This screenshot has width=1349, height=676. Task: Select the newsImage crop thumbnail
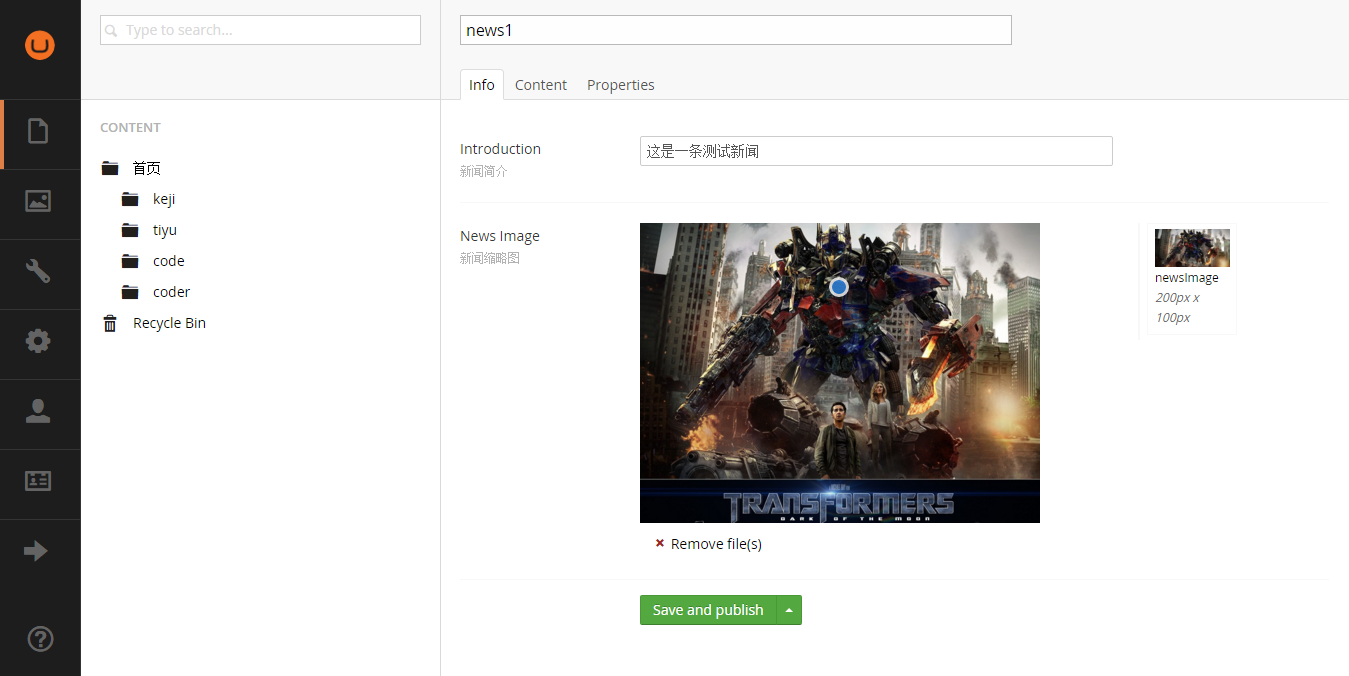click(1192, 248)
